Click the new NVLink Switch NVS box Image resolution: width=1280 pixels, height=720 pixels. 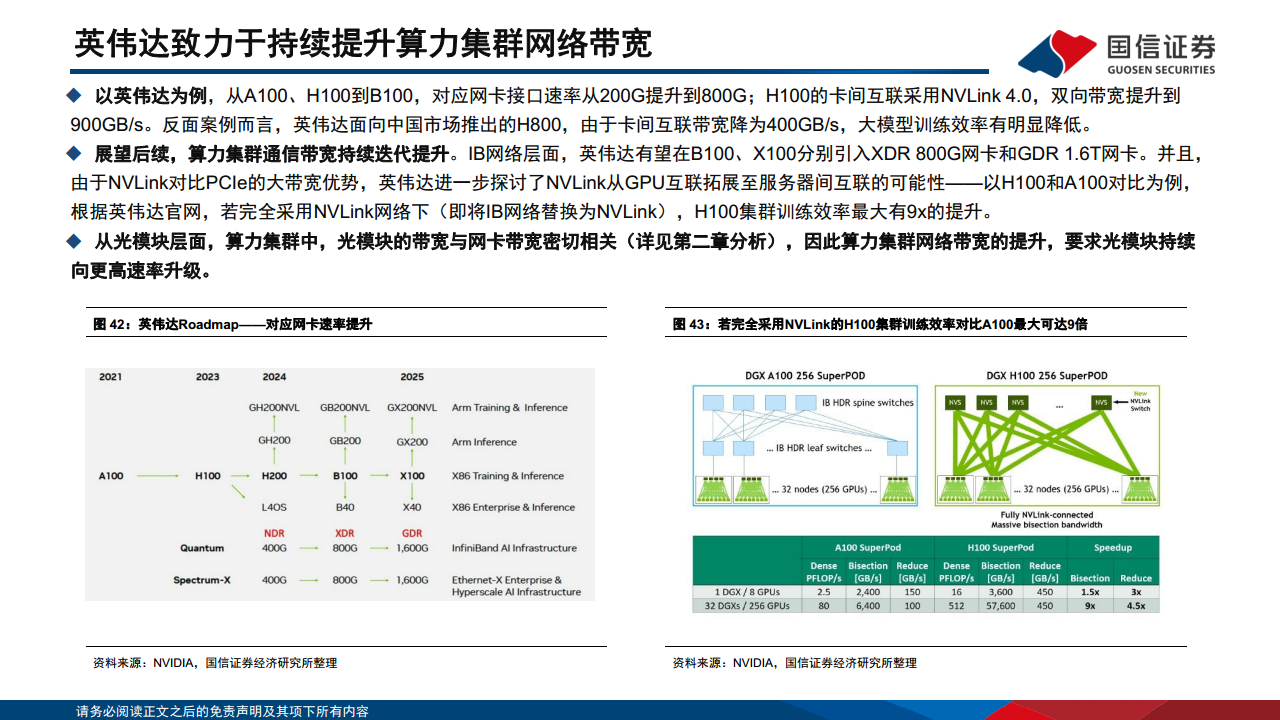tap(1099, 403)
